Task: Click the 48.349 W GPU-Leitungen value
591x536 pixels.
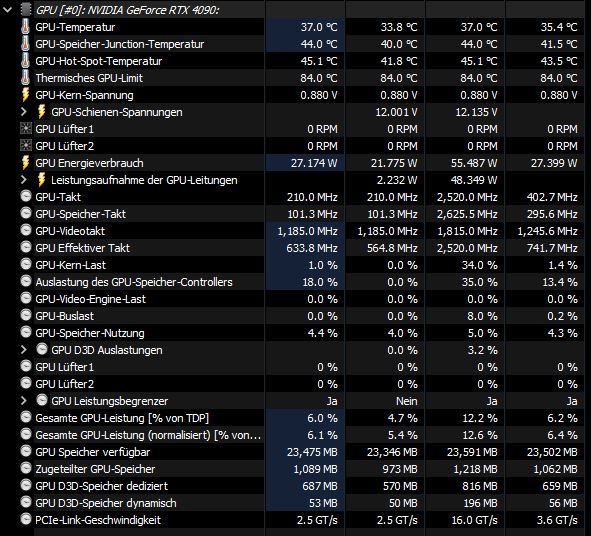Action: click(474, 180)
